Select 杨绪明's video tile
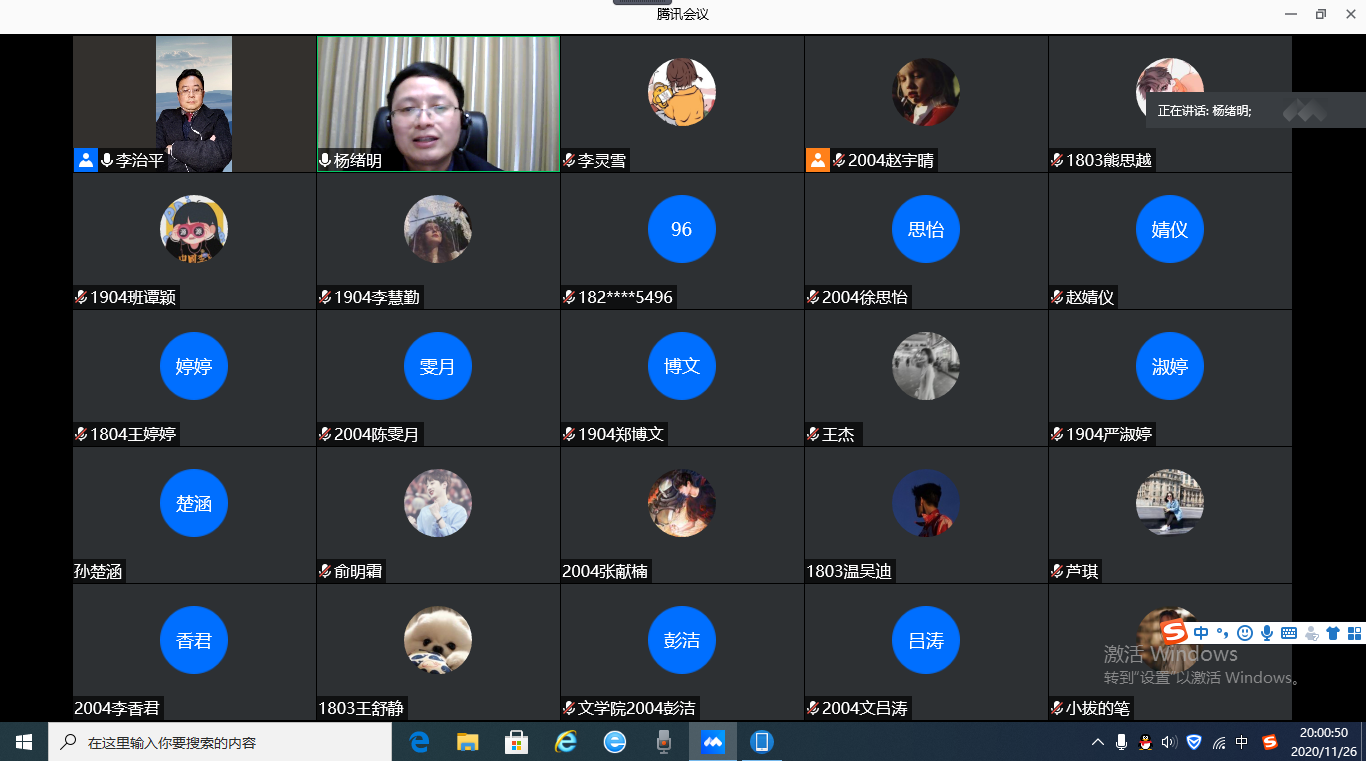The height and width of the screenshot is (761, 1366). [438, 100]
